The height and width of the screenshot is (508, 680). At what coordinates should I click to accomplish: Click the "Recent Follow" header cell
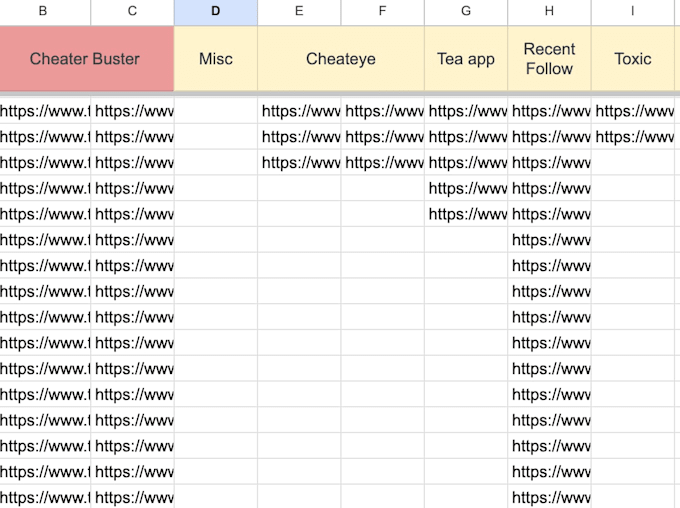click(549, 59)
